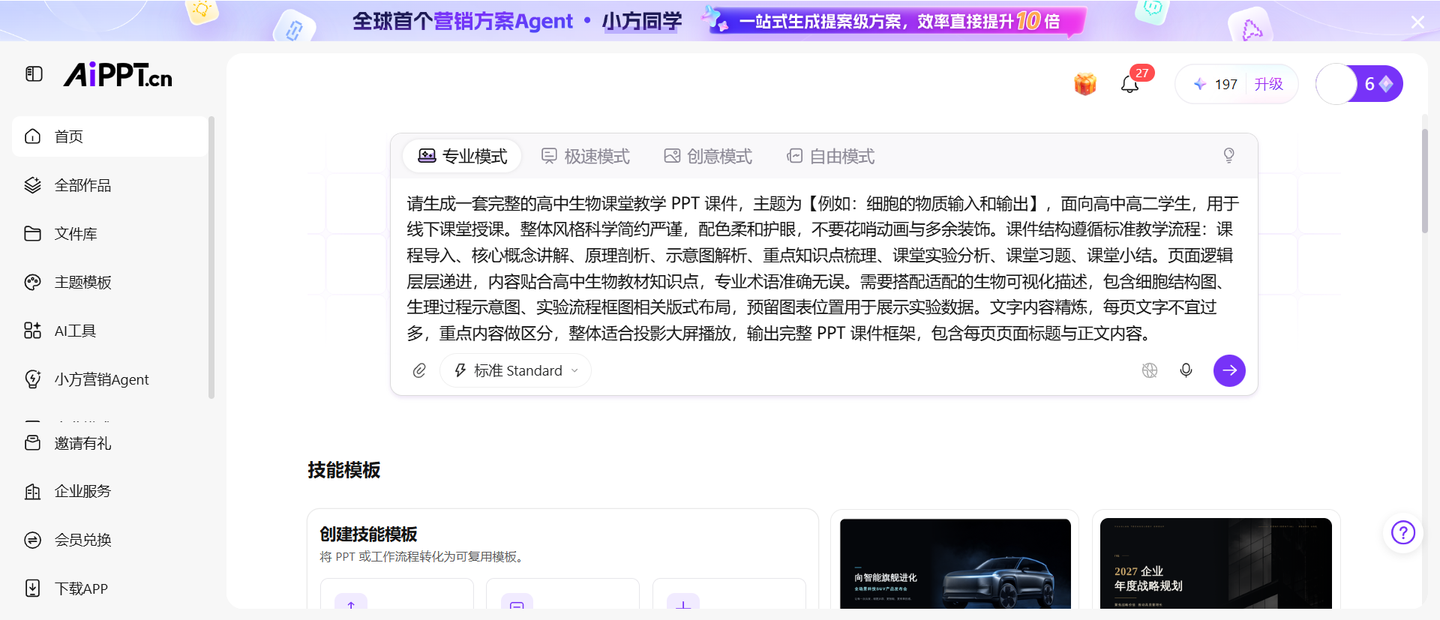The image size is (1440, 620).
Task: Open the user avatar with 6 diamonds
Action: tap(1359, 84)
